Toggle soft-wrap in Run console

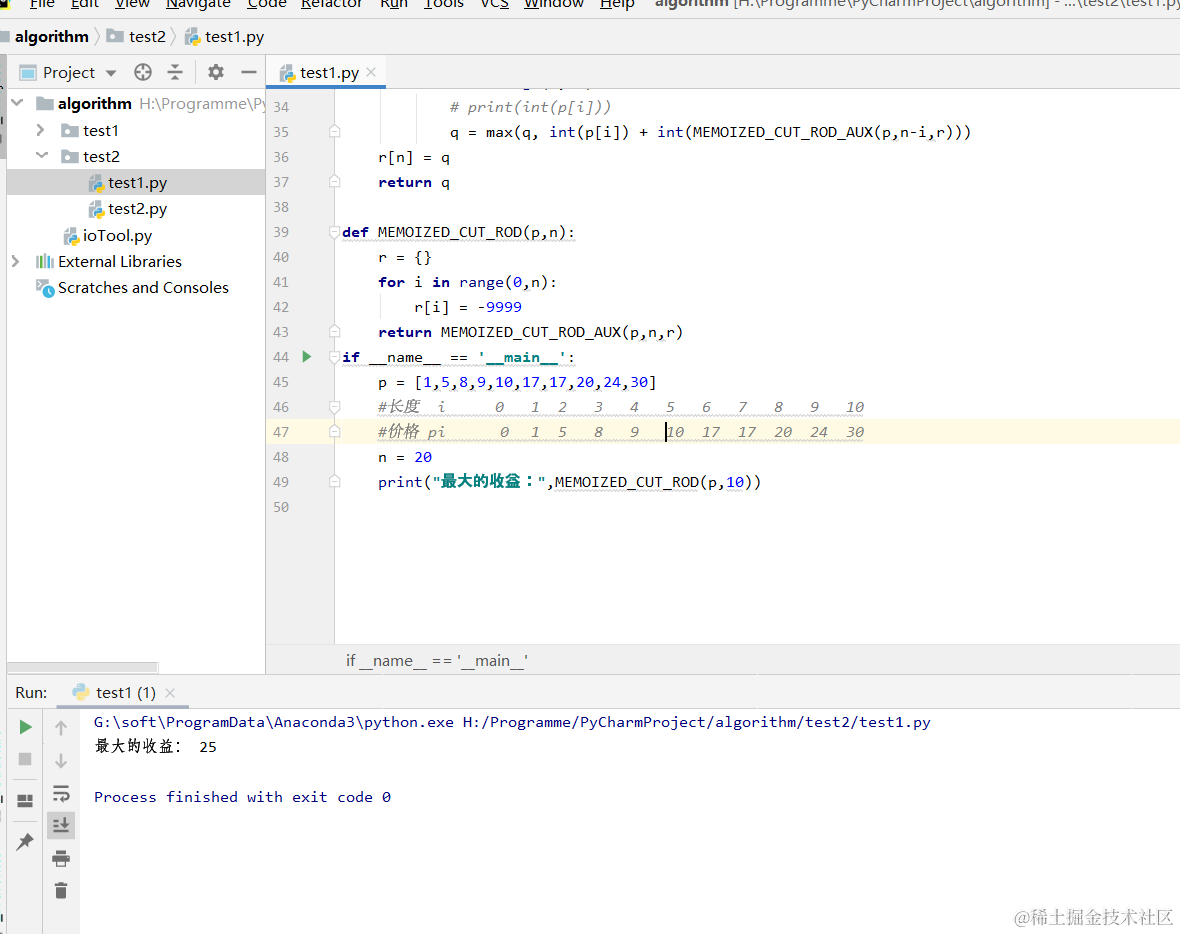61,793
